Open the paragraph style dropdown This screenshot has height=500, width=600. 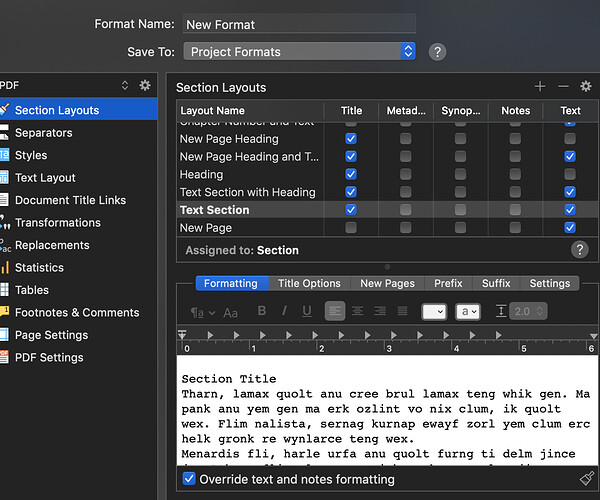[203, 313]
